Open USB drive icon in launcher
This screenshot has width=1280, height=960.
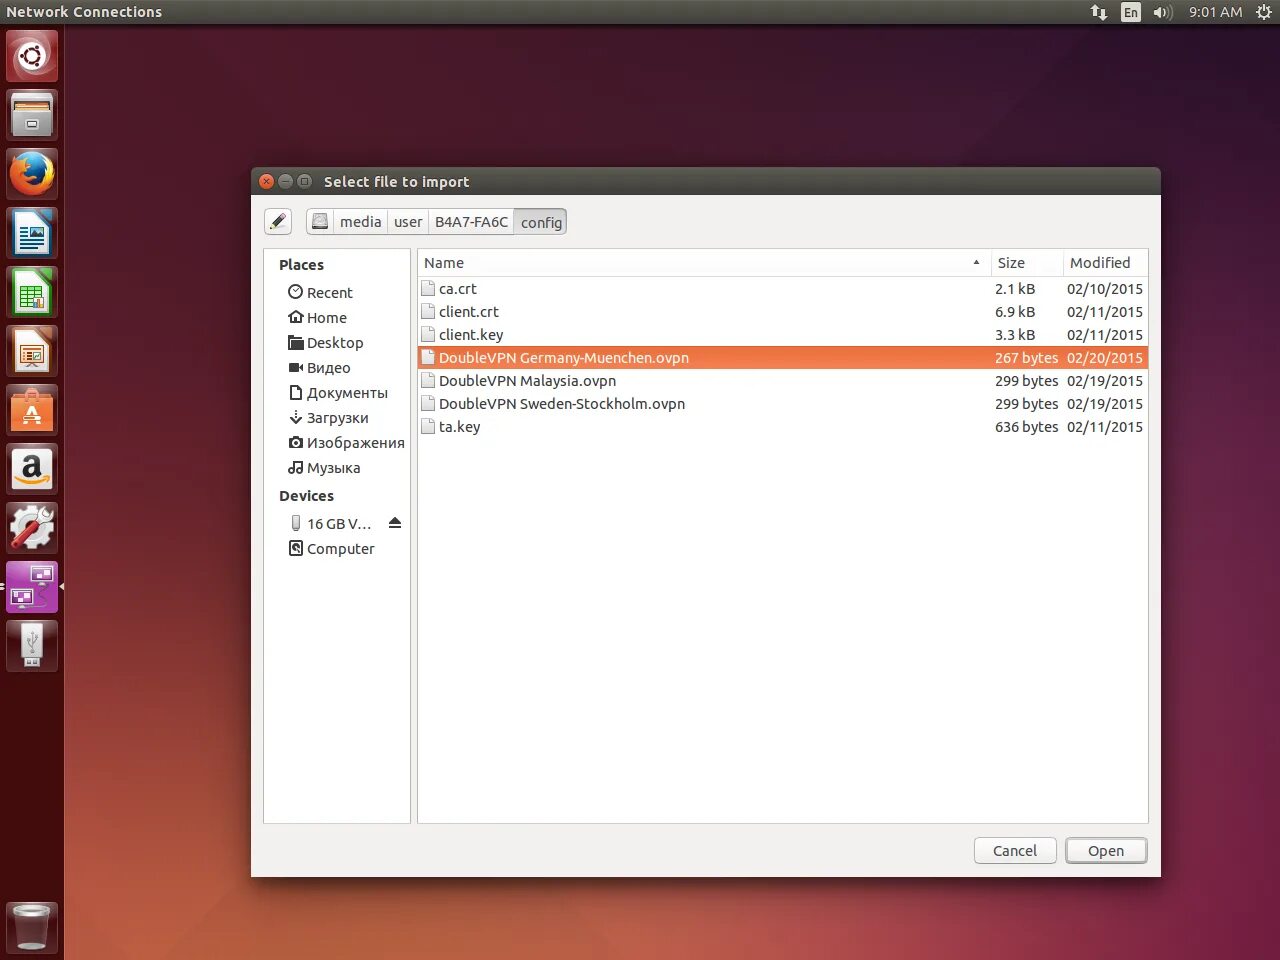(32, 646)
